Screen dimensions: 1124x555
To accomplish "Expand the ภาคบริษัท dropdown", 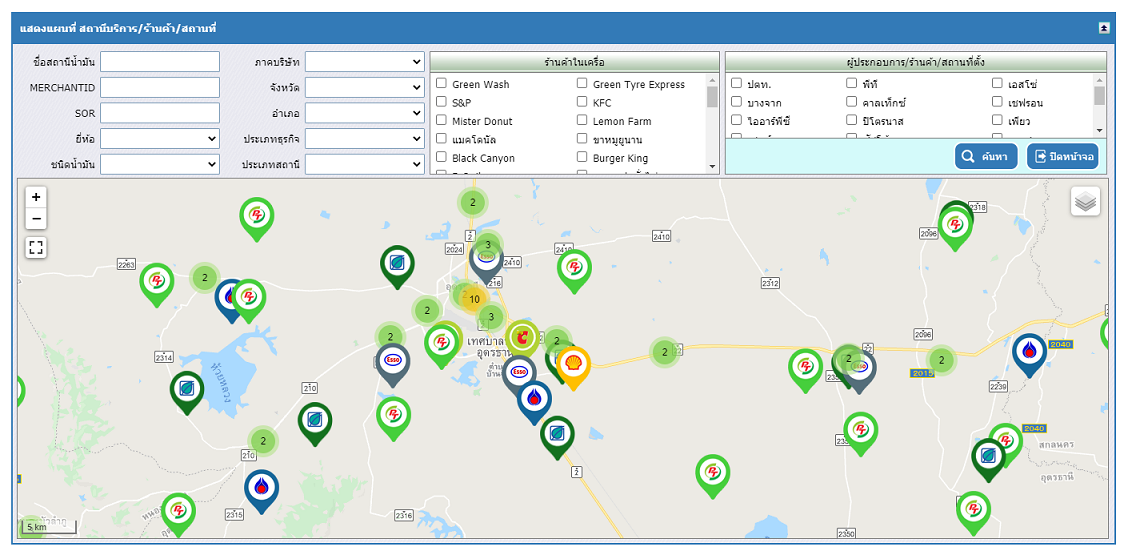I will tap(365, 62).
